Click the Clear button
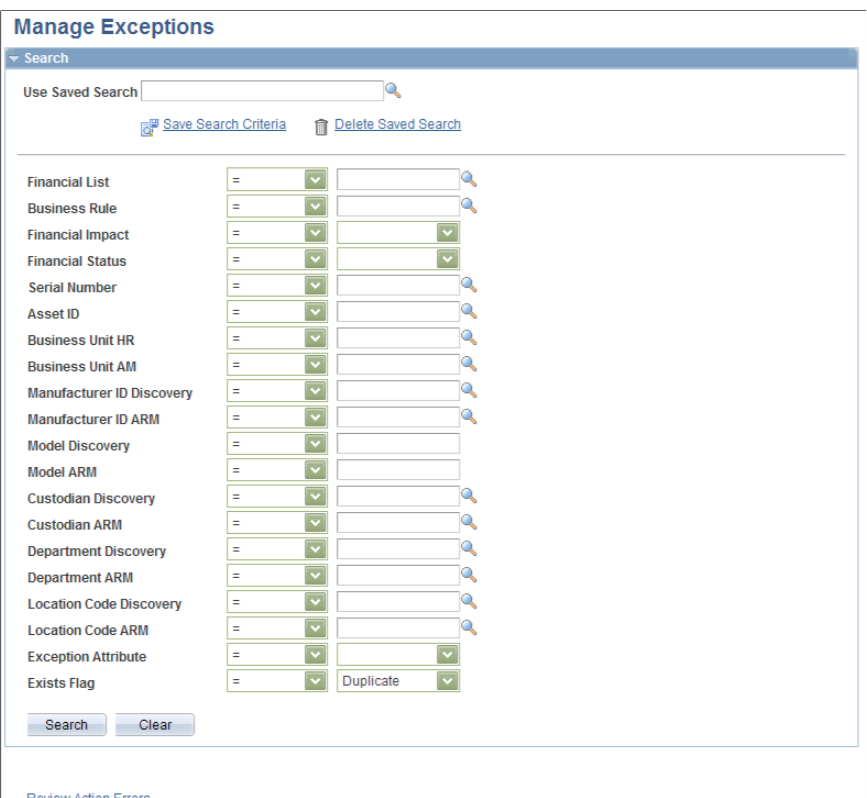The height and width of the screenshot is (798, 867). point(154,724)
